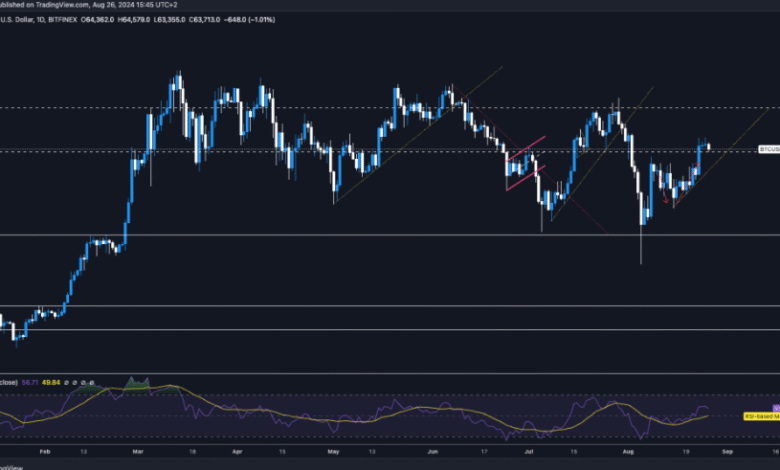Click the May label on time axis
Viewport: 780px width, 470px height.
click(x=333, y=452)
